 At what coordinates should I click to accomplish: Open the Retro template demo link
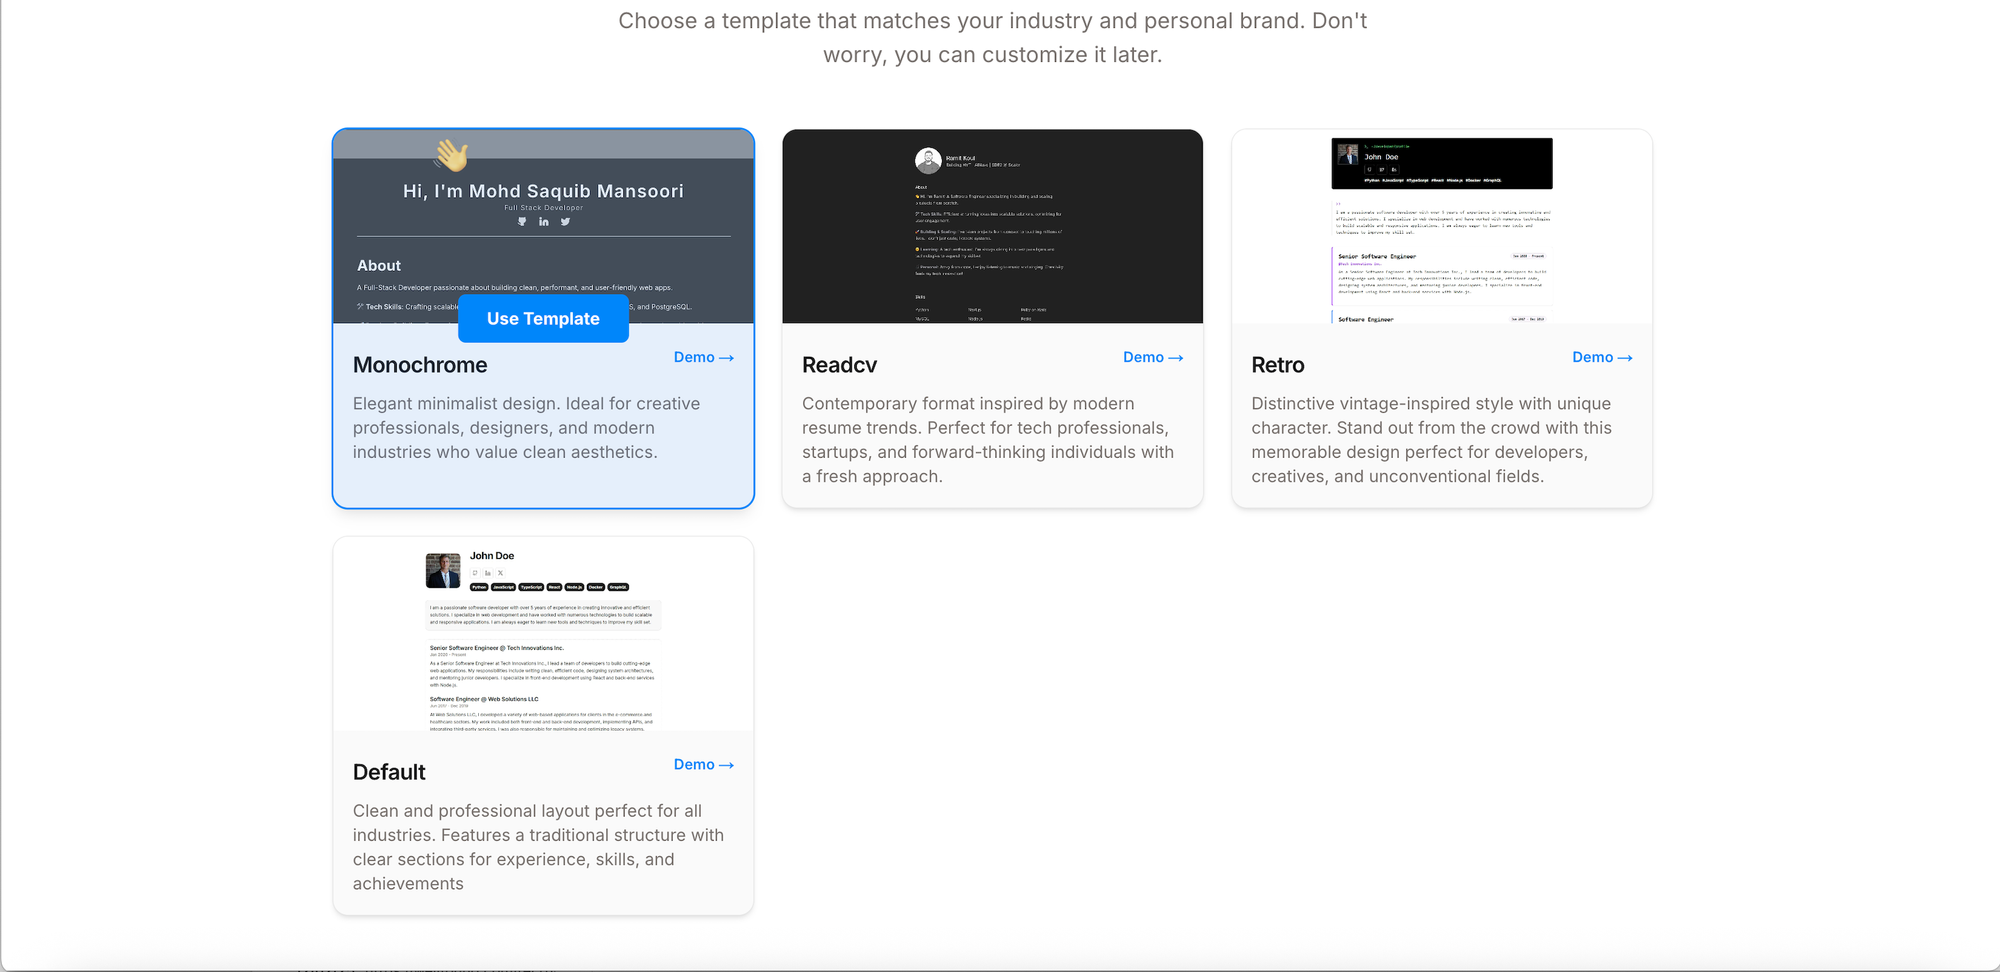[1601, 357]
